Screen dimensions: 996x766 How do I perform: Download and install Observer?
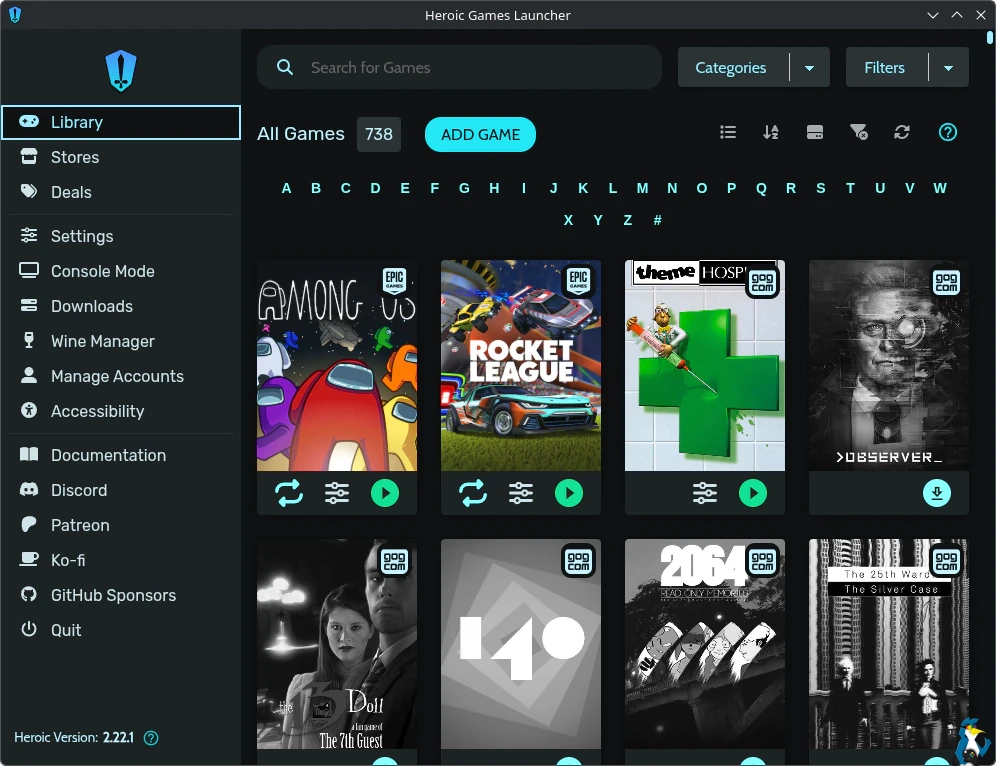click(x=937, y=493)
